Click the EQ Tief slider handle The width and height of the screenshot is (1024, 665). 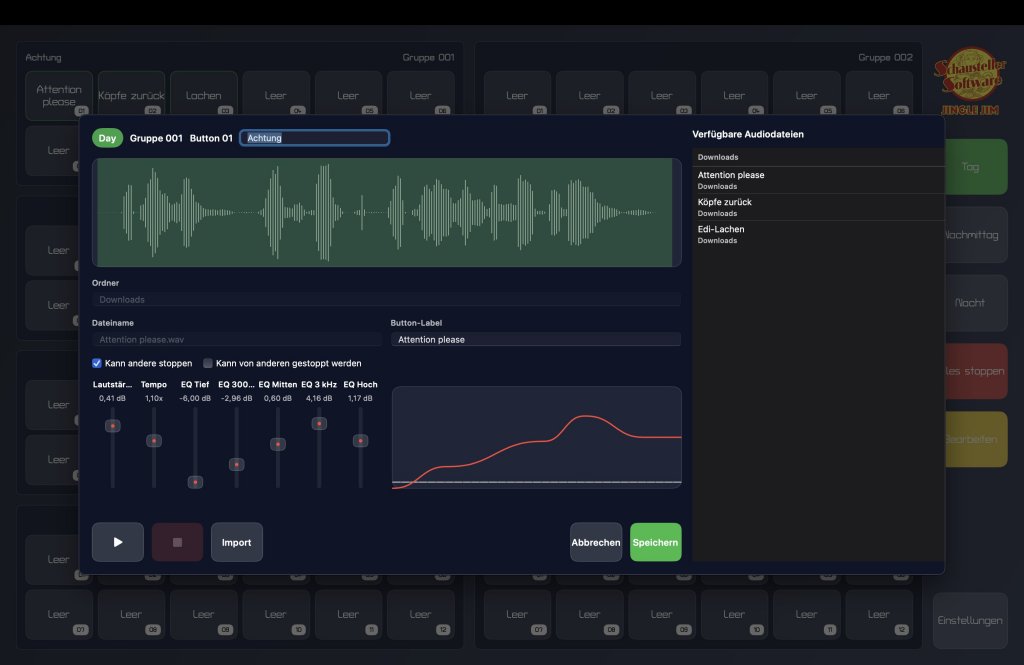coord(195,482)
